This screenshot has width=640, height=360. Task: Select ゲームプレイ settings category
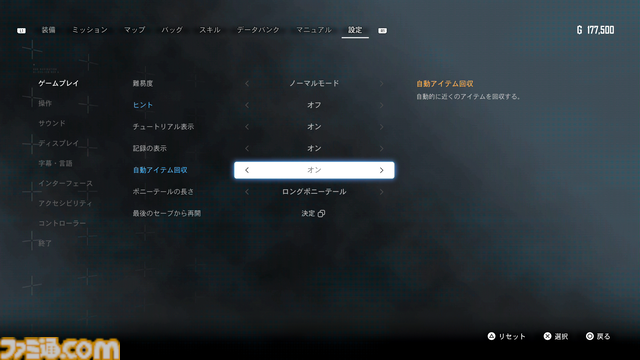[x=58, y=83]
